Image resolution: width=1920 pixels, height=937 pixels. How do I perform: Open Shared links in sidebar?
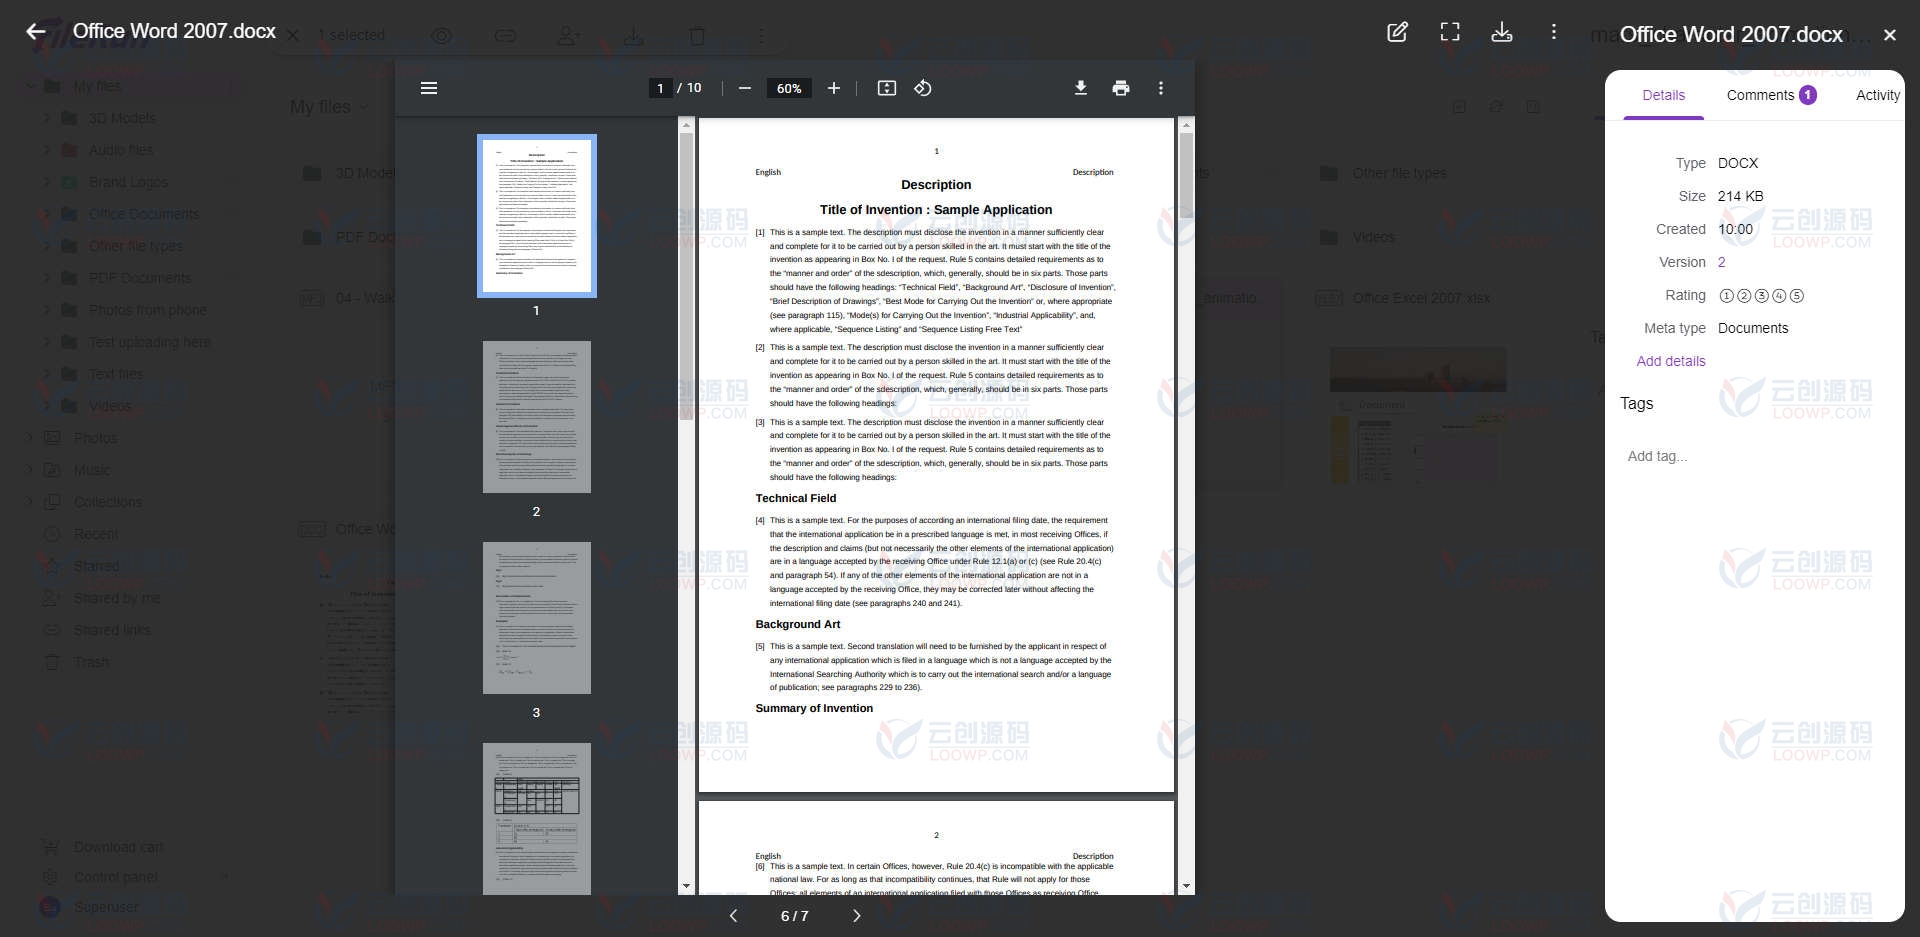click(112, 630)
